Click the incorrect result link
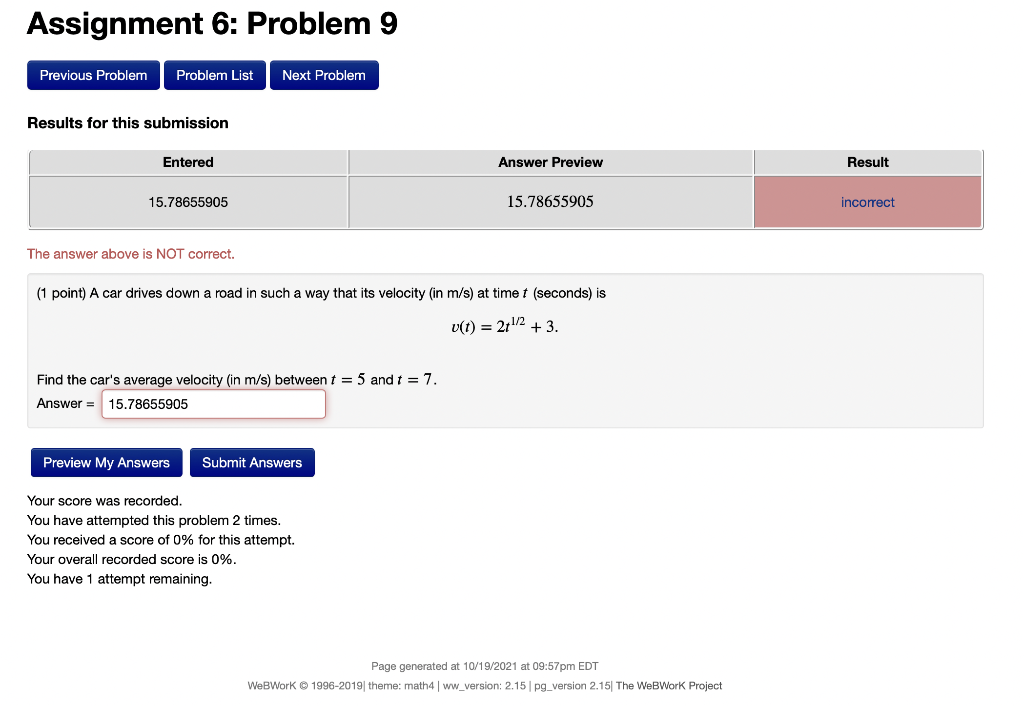This screenshot has height=706, width=1024. point(867,202)
